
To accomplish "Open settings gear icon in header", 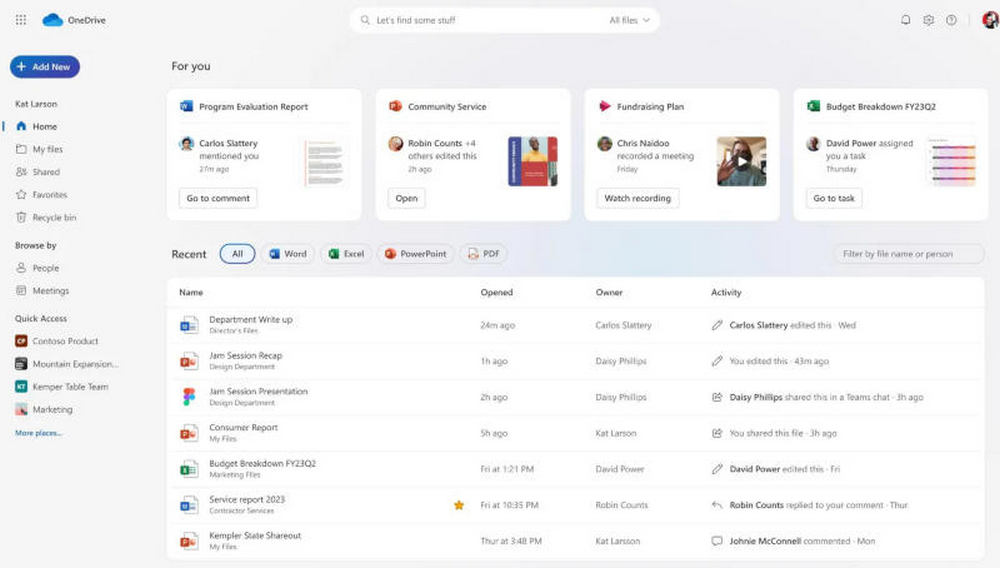I will pos(928,20).
